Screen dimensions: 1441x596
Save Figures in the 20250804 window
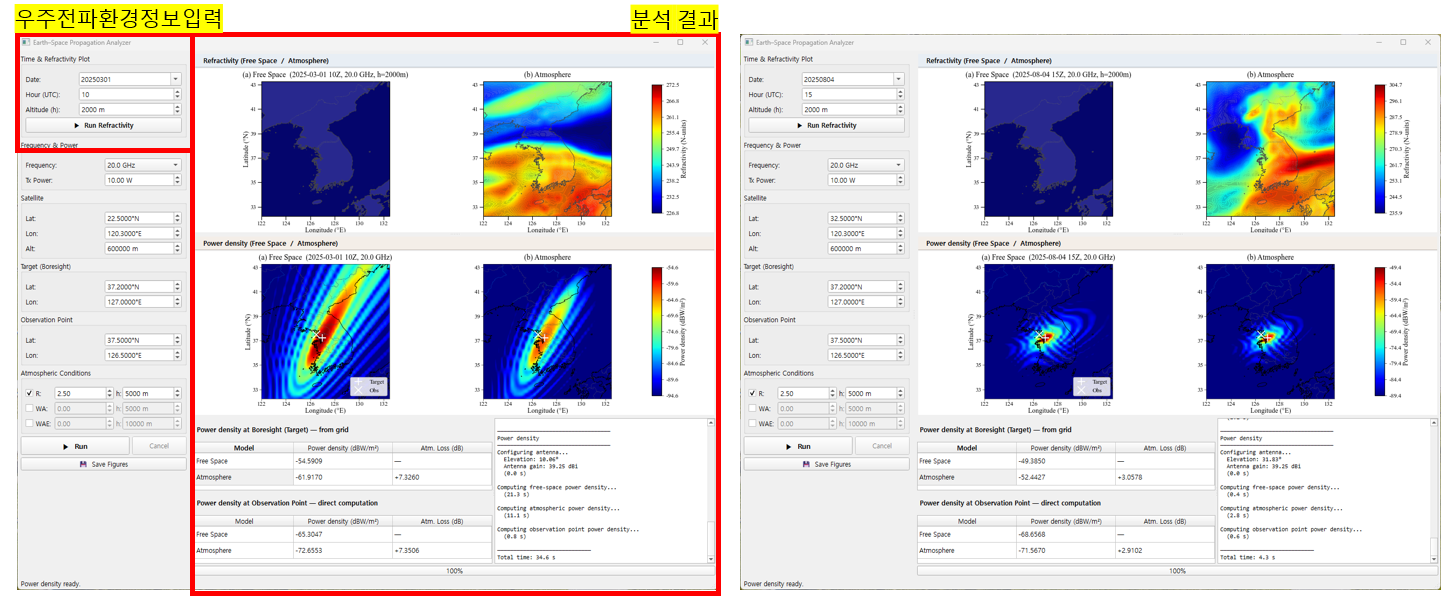(x=826, y=464)
